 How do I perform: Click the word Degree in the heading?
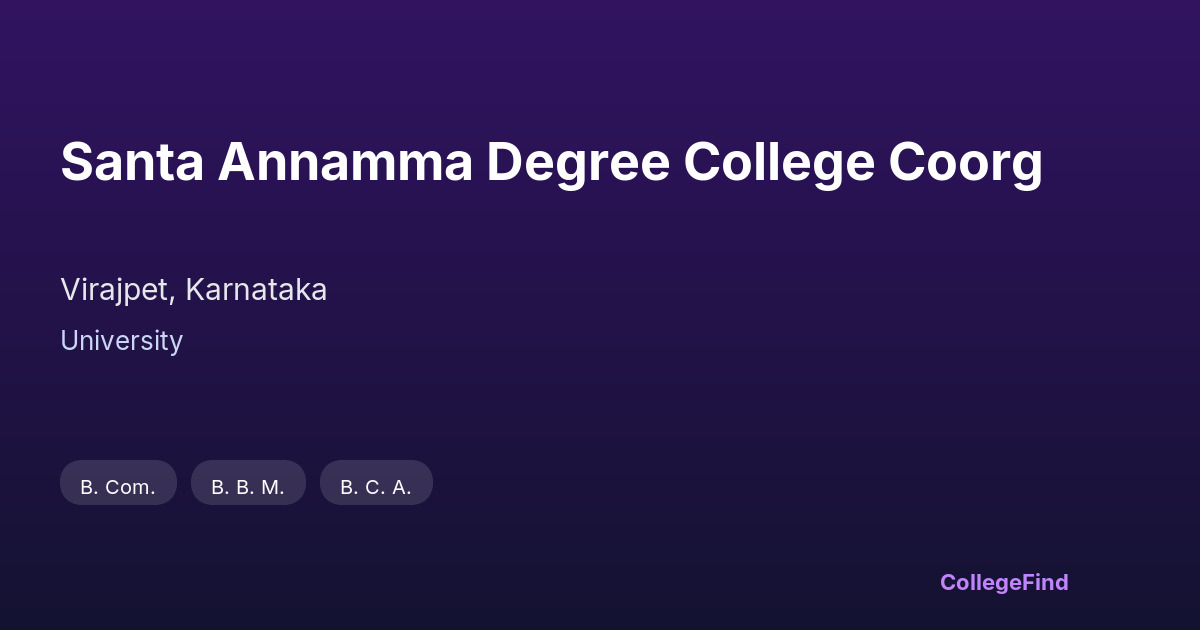pos(578,162)
